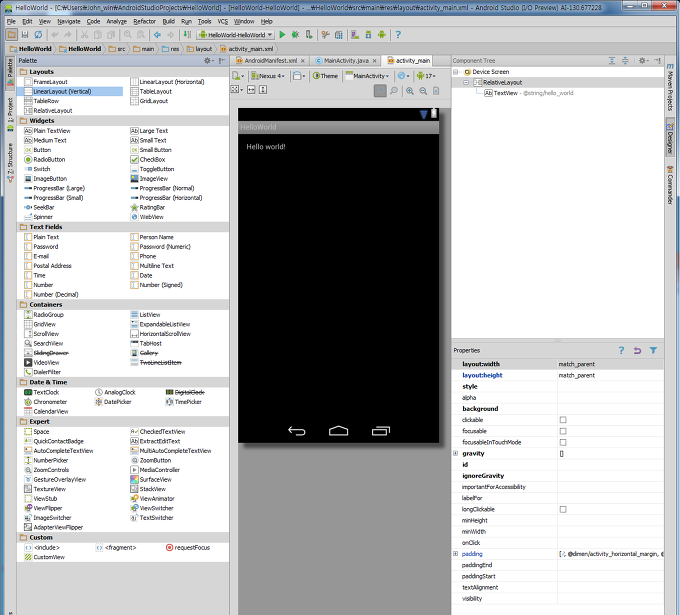
Task: Click Expand All icon in Component Tree header
Action: 612,61
